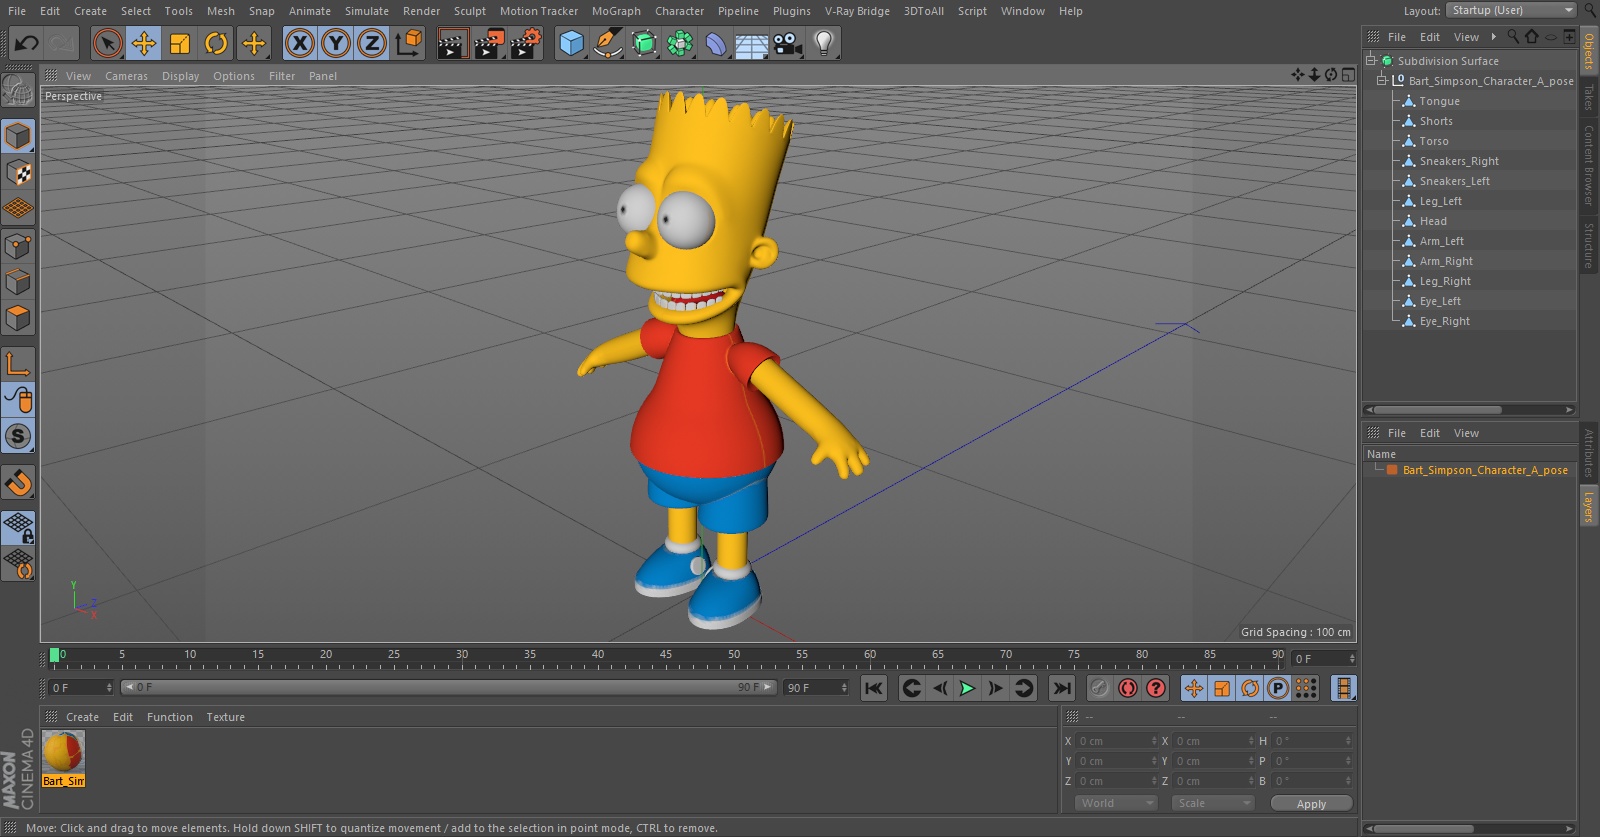Click Bart_Simpson_Character_A_pose layer color swatch
This screenshot has width=1600, height=837.
(x=1392, y=470)
